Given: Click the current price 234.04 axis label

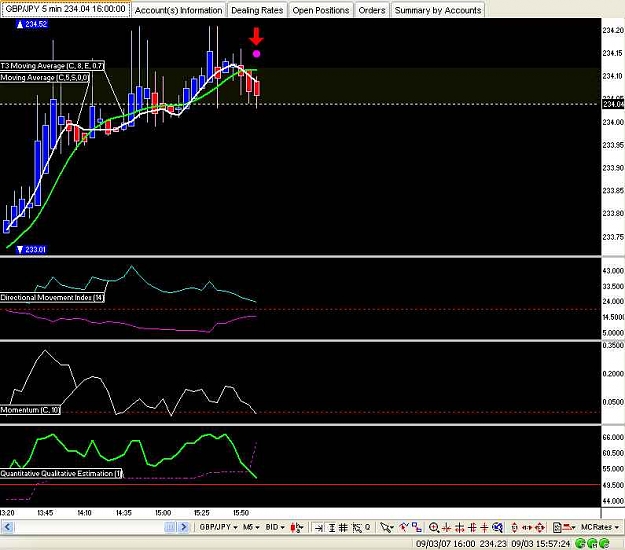Looking at the screenshot, I should [613, 104].
